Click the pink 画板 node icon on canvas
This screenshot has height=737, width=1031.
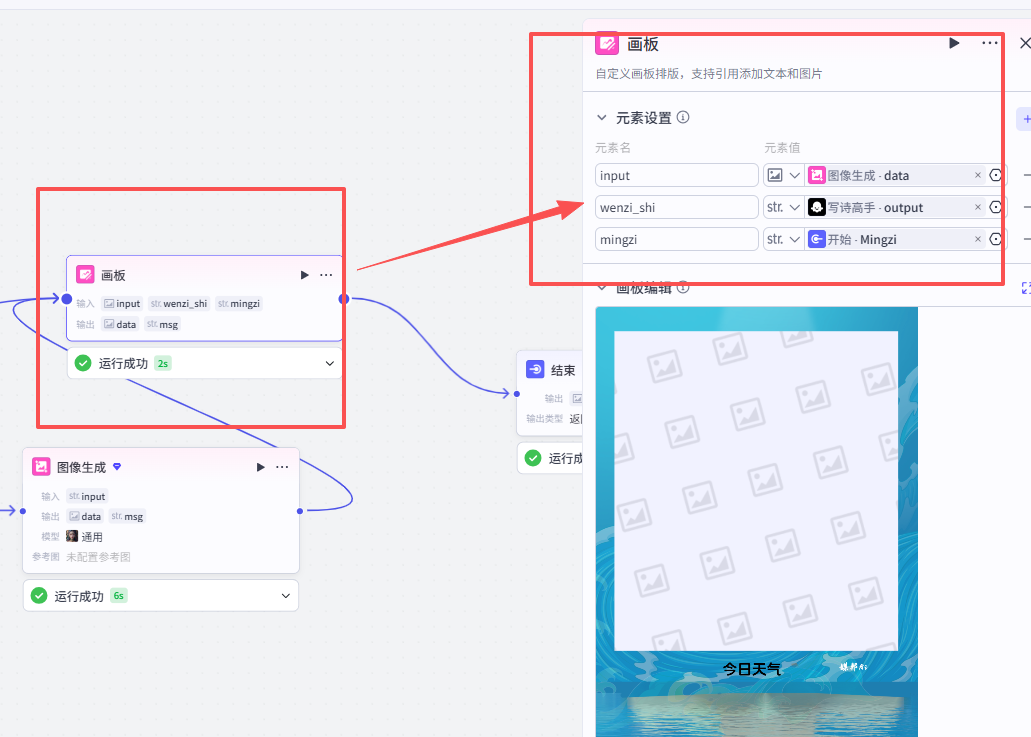coord(85,274)
